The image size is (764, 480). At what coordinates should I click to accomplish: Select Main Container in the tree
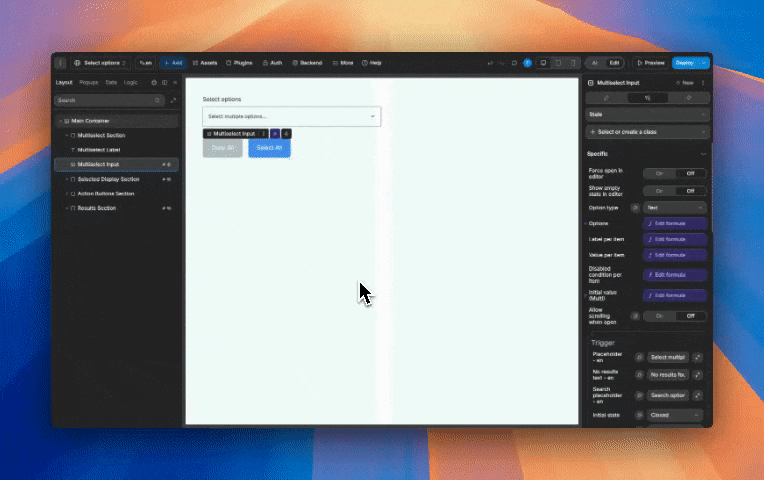(x=116, y=121)
